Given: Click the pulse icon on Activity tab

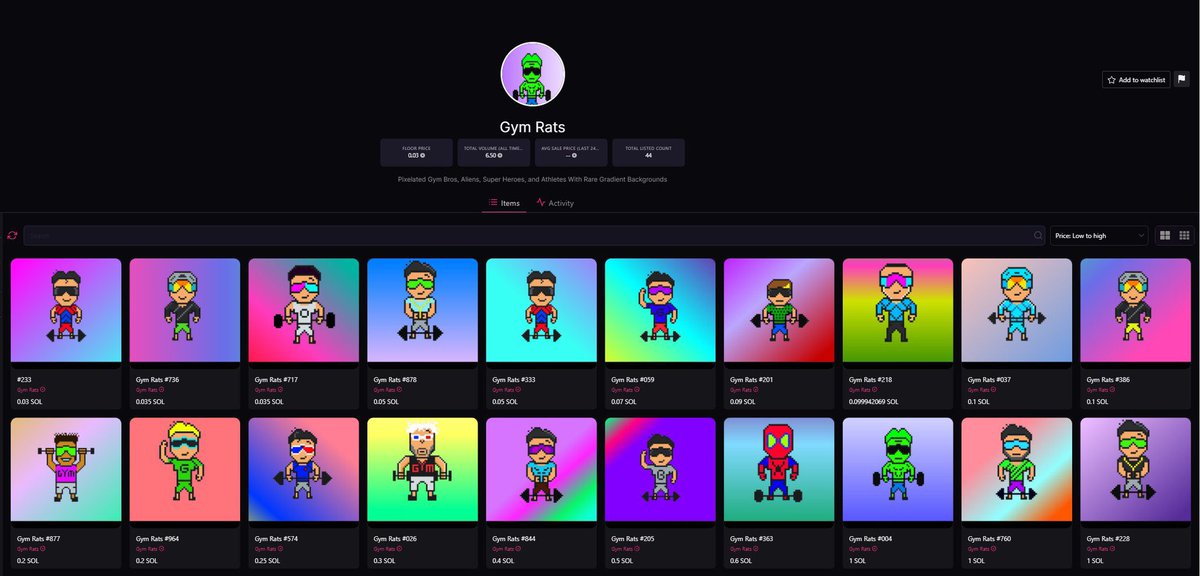Looking at the screenshot, I should tap(541, 203).
